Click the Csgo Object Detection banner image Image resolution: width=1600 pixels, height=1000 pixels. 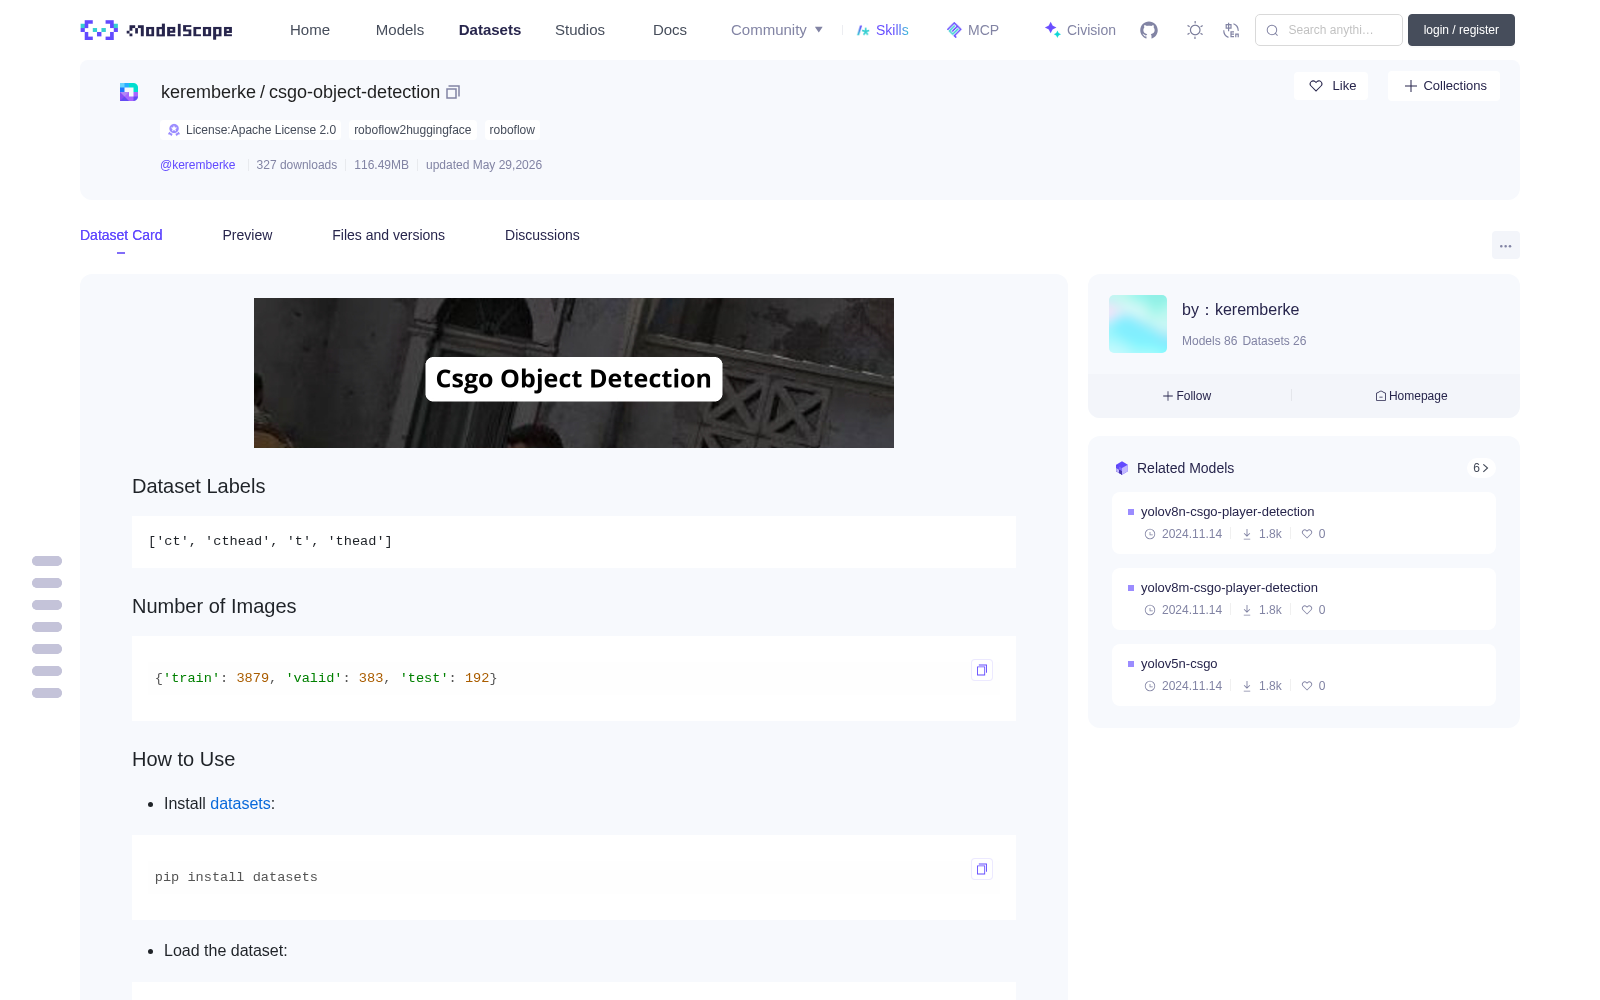tap(574, 373)
